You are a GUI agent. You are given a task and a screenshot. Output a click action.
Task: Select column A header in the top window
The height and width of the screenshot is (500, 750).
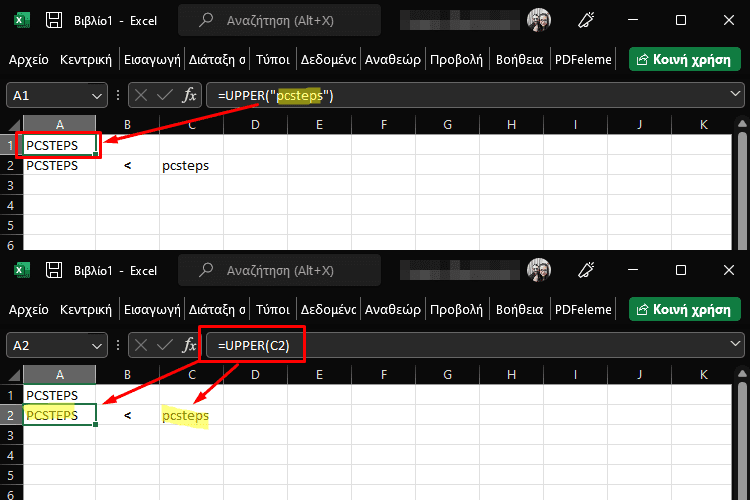pos(59,125)
